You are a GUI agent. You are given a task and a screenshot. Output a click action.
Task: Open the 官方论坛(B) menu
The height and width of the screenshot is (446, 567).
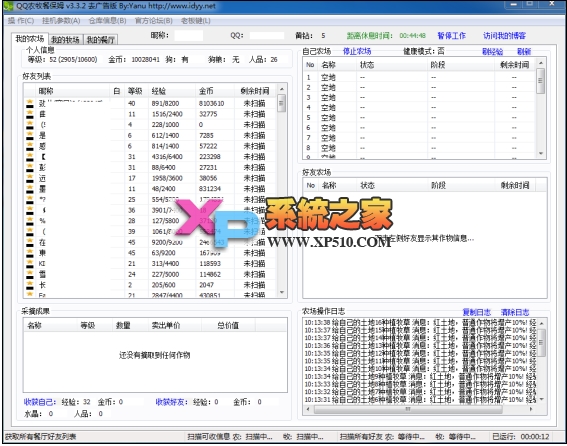[153, 21]
